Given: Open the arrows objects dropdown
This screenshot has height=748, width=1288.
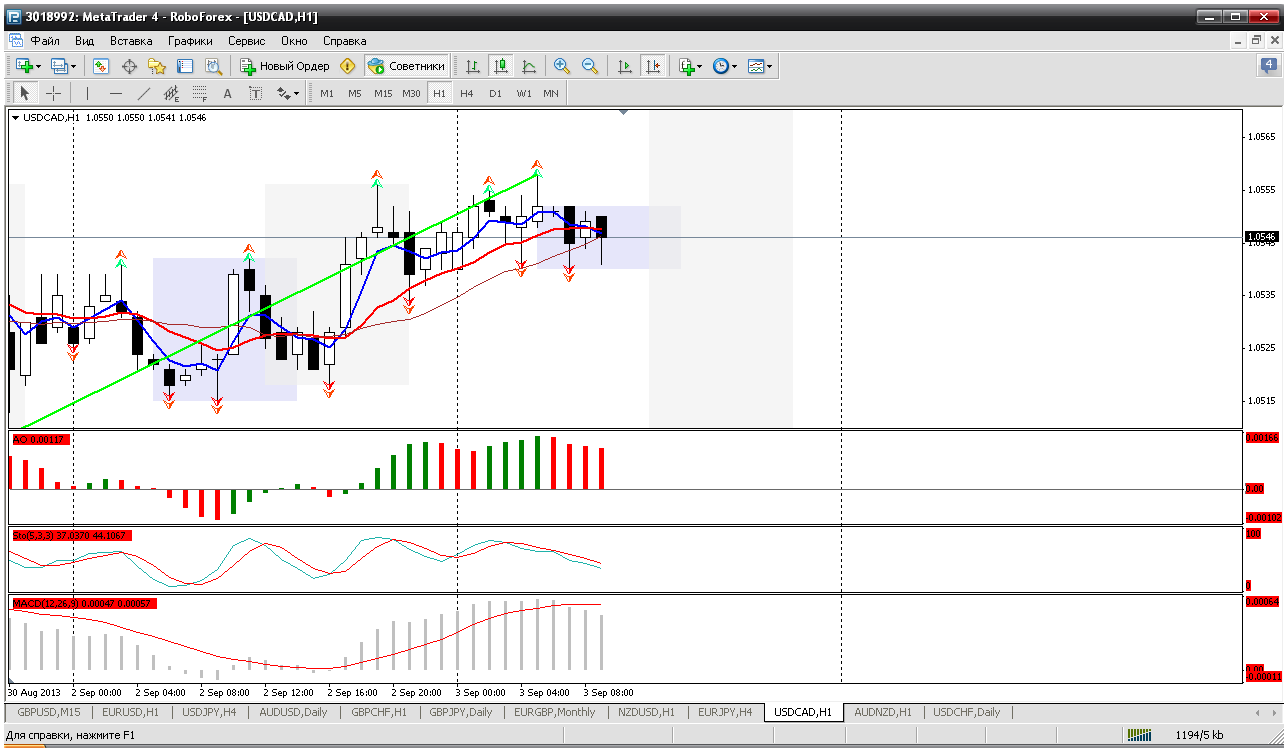Looking at the screenshot, I should 288,93.
